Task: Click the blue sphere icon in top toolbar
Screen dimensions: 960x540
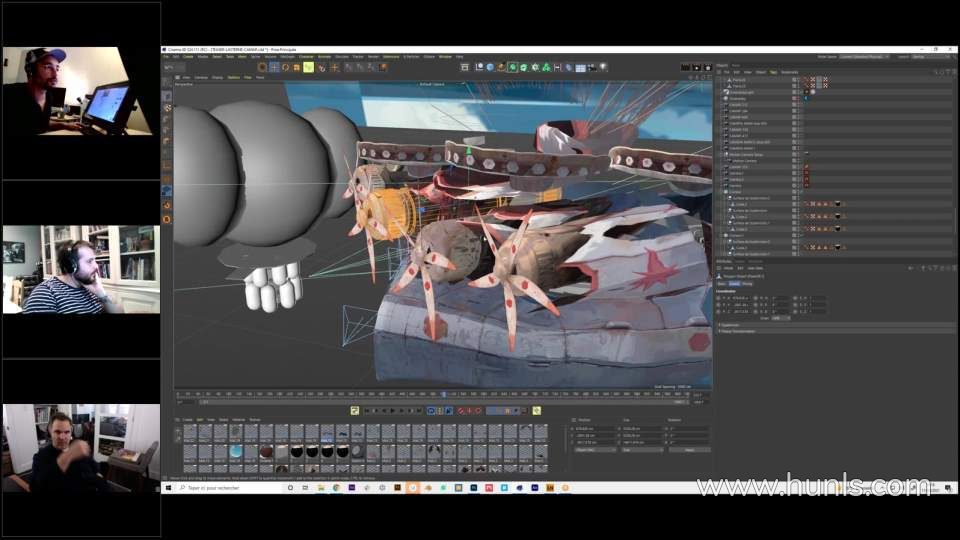Action: [x=490, y=67]
